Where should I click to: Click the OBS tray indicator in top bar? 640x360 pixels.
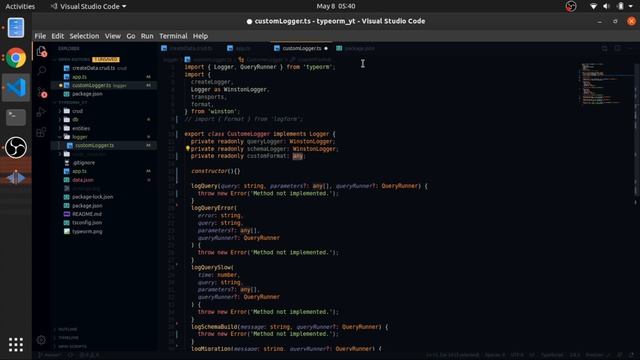pyautogui.click(x=571, y=6)
